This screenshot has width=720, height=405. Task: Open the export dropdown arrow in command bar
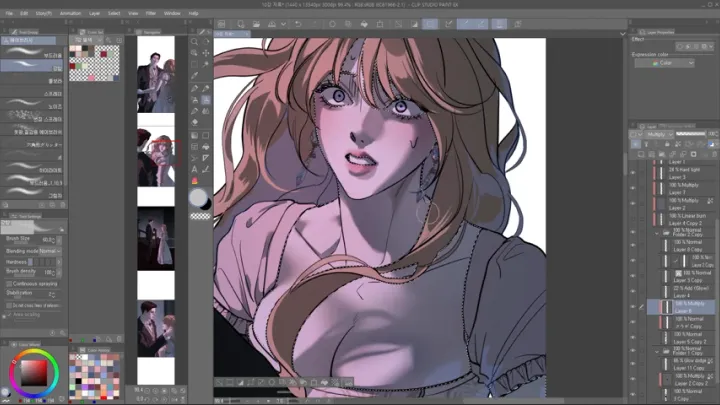tap(283, 24)
